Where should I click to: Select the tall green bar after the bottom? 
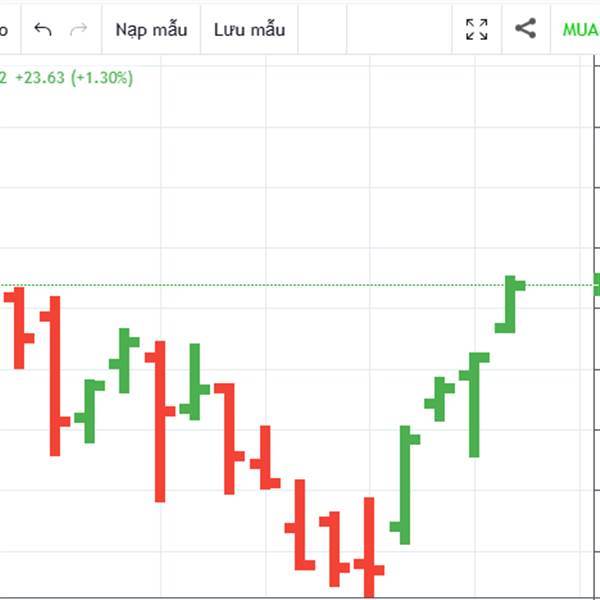click(x=405, y=485)
